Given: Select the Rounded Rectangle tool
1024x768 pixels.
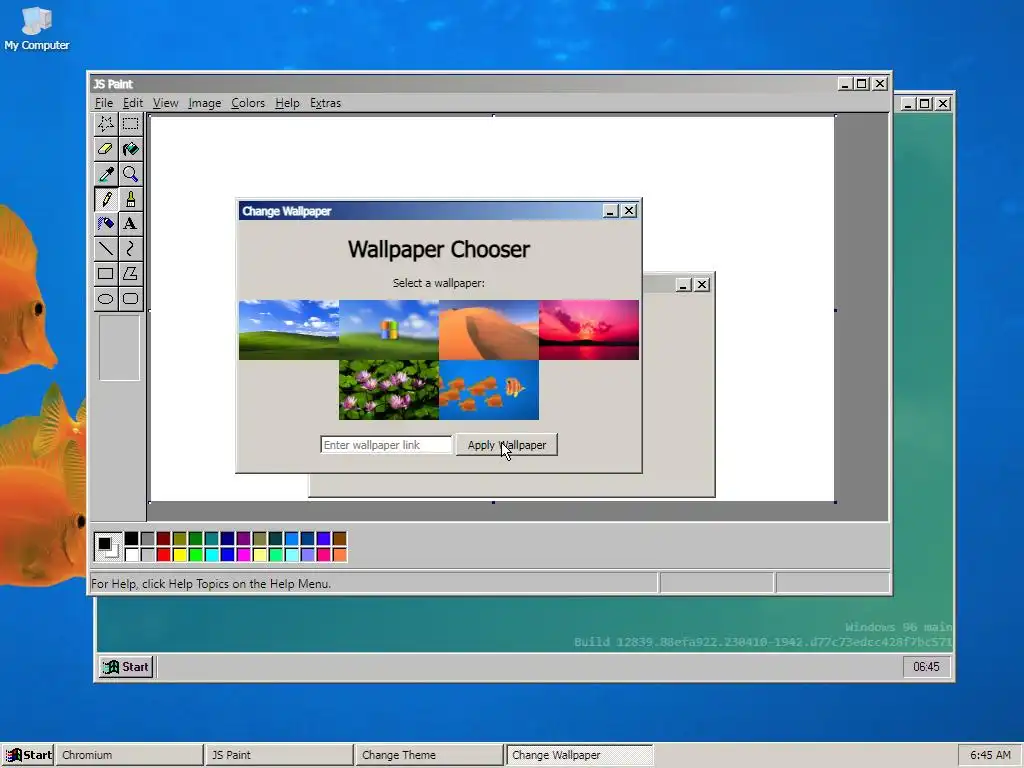Looking at the screenshot, I should click(131, 299).
